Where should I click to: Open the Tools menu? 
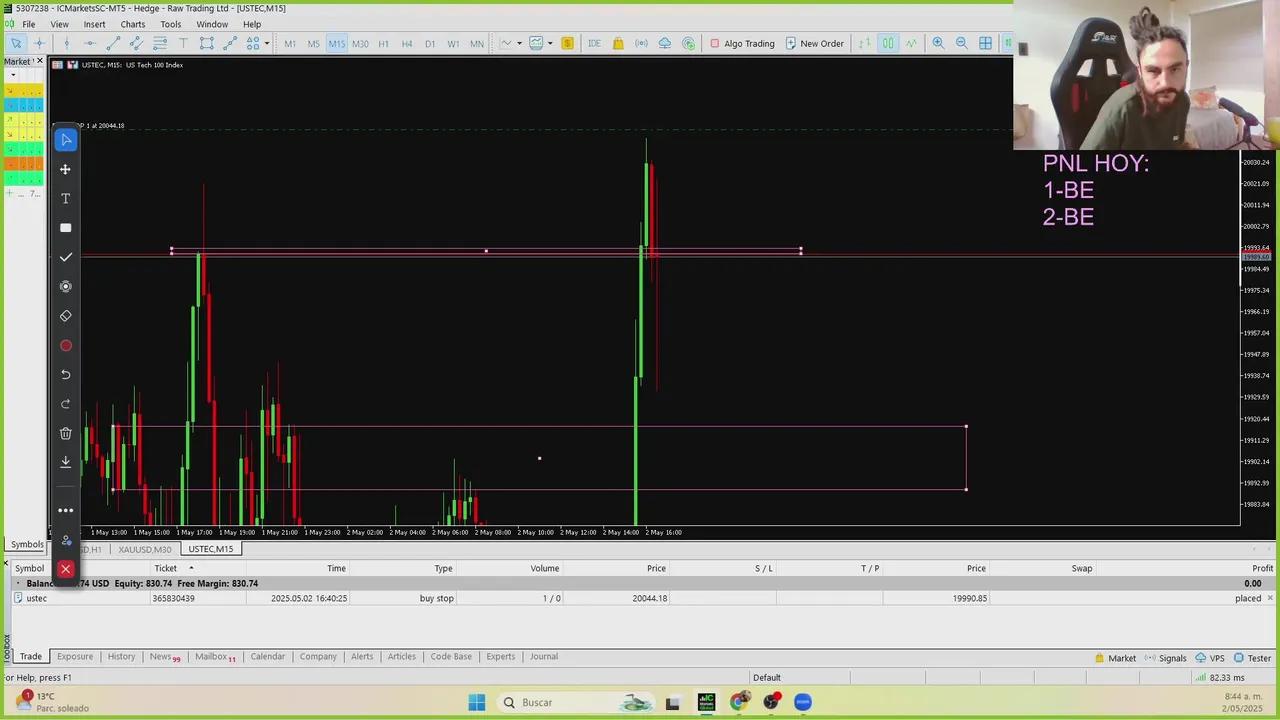pyautogui.click(x=171, y=24)
